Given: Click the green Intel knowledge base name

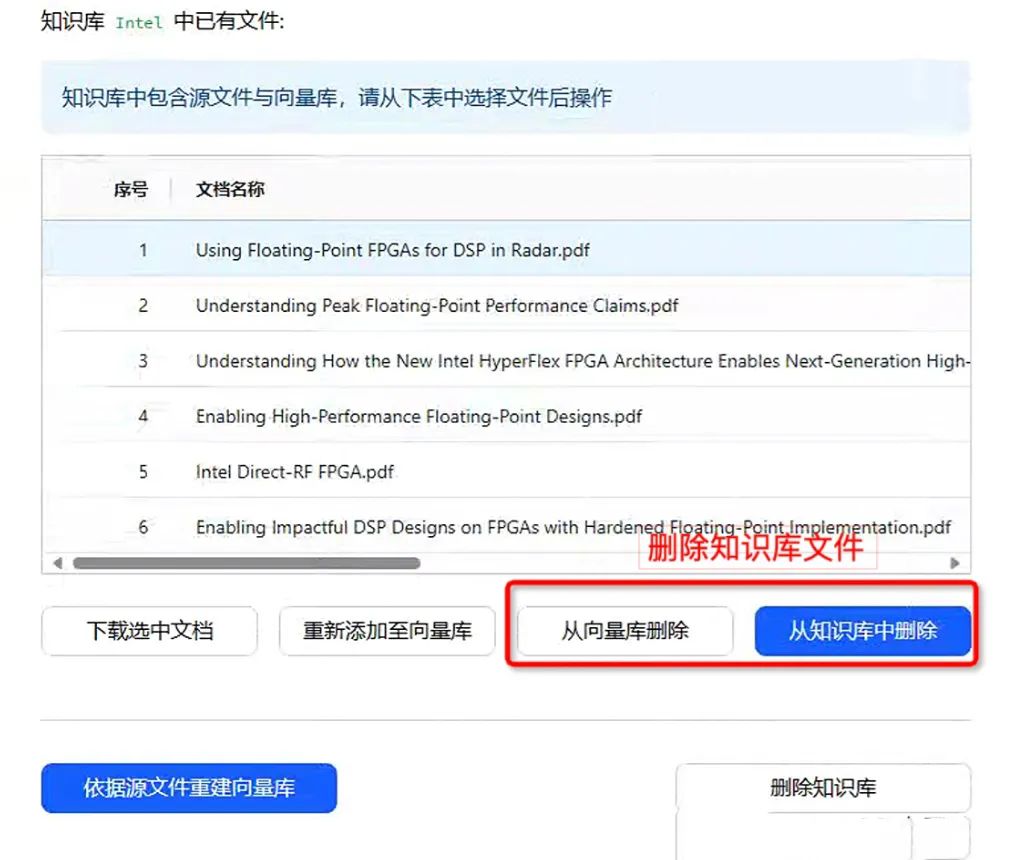Looking at the screenshot, I should tap(138, 23).
